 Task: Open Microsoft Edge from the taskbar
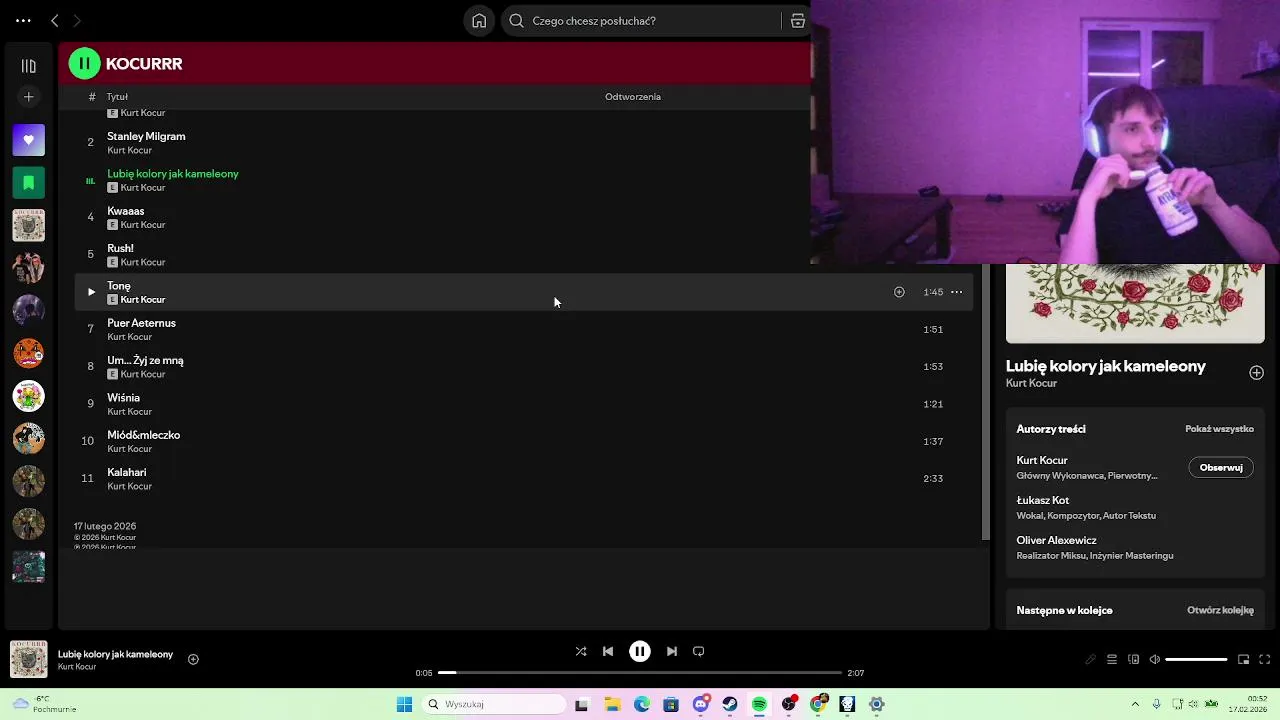(641, 704)
